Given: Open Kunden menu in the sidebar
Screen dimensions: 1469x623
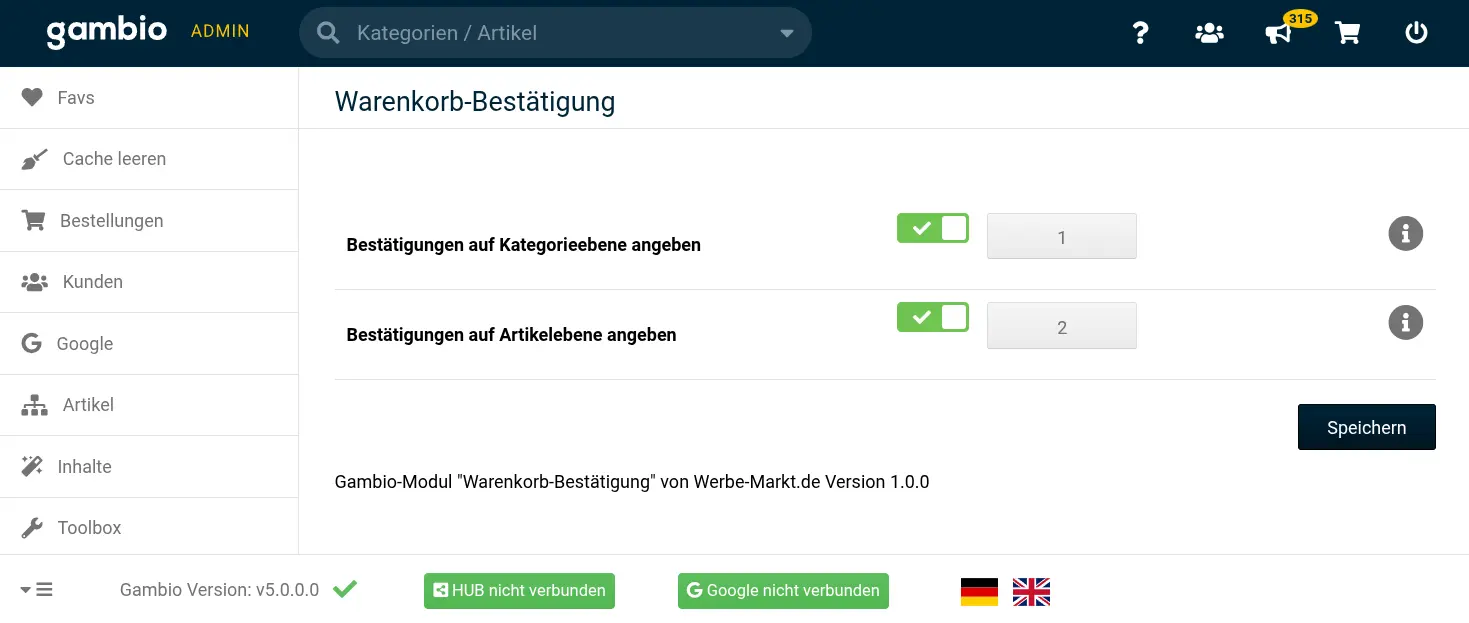Looking at the screenshot, I should (92, 282).
